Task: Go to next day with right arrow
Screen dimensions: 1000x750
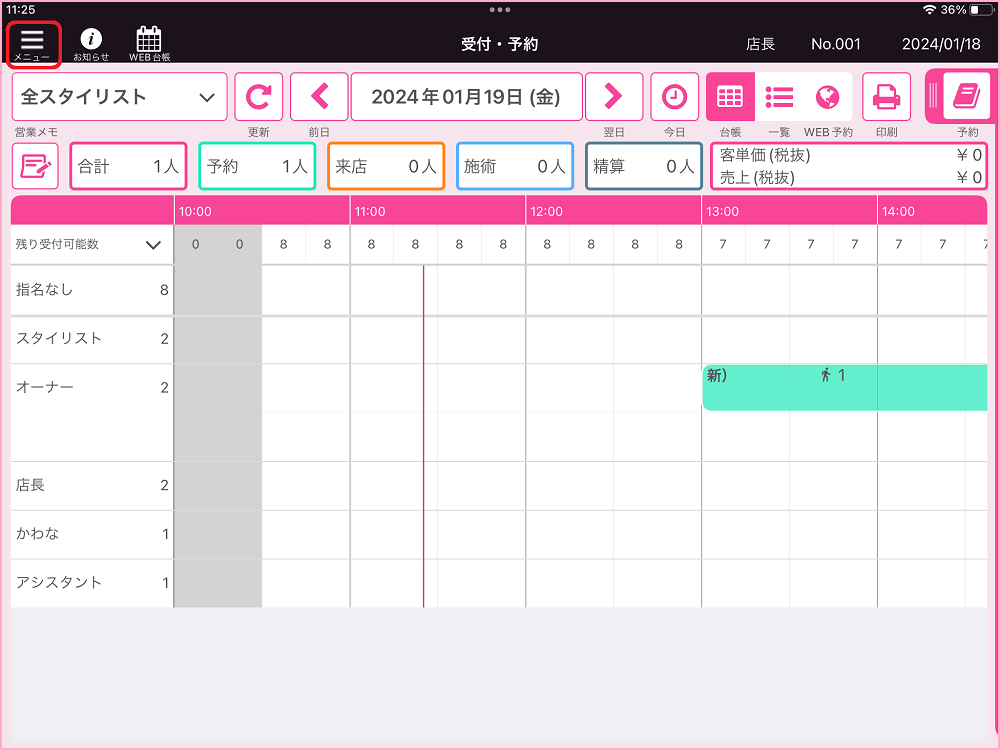Action: point(613,97)
